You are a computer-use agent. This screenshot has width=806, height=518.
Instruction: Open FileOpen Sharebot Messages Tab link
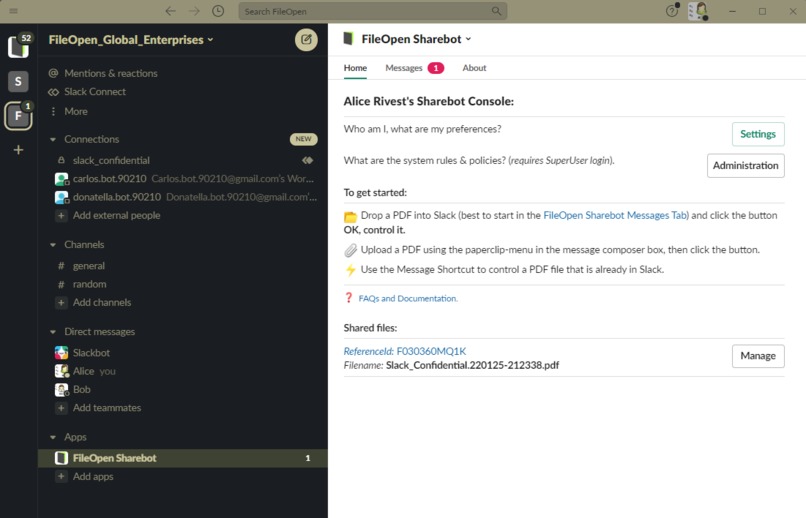click(x=616, y=215)
